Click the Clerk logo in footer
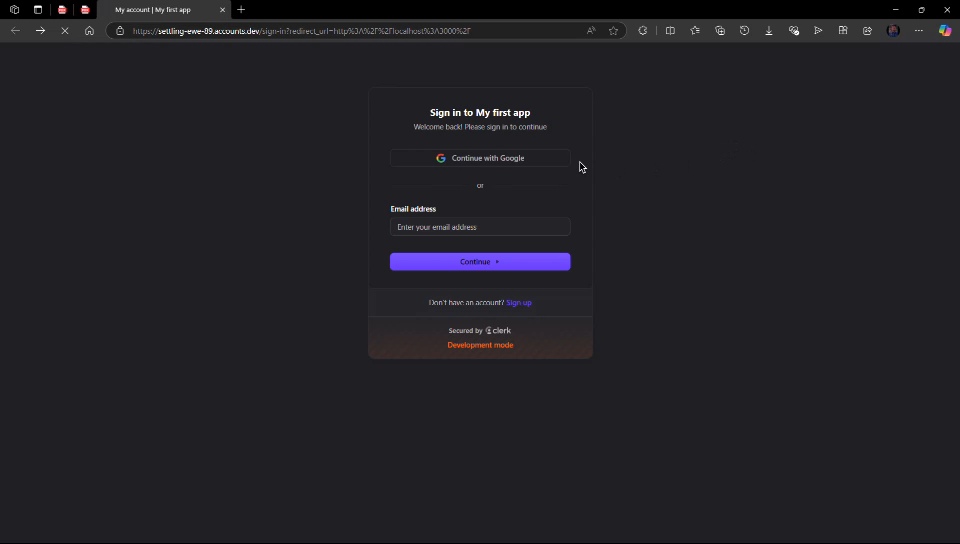Viewport: 960px width, 544px height. coord(498,330)
